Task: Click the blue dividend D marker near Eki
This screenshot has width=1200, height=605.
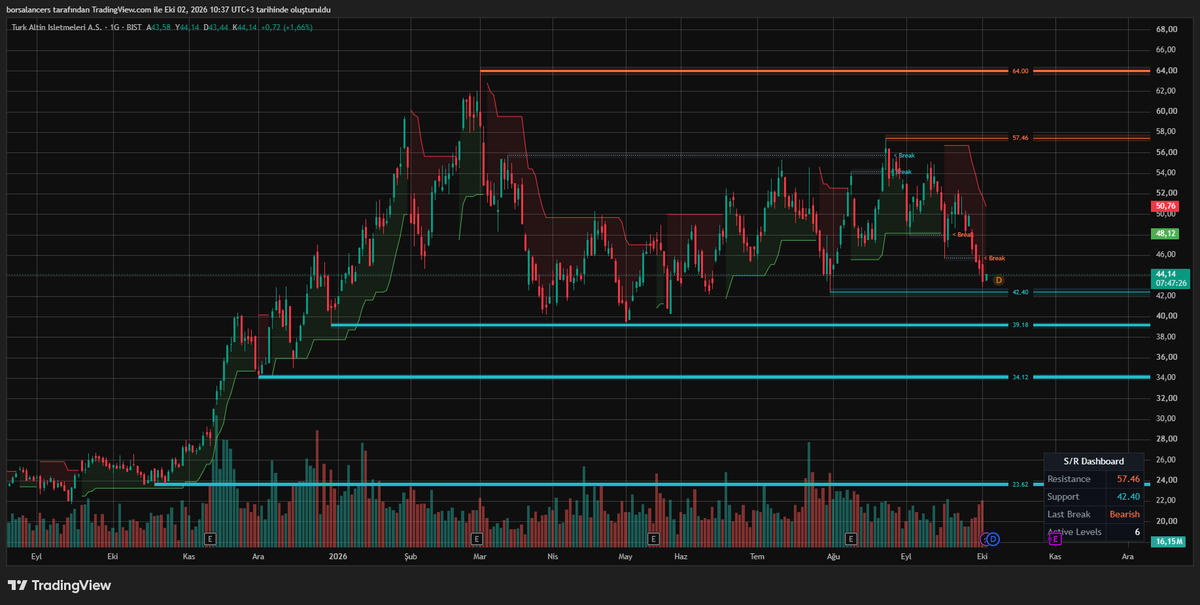Action: click(993, 538)
